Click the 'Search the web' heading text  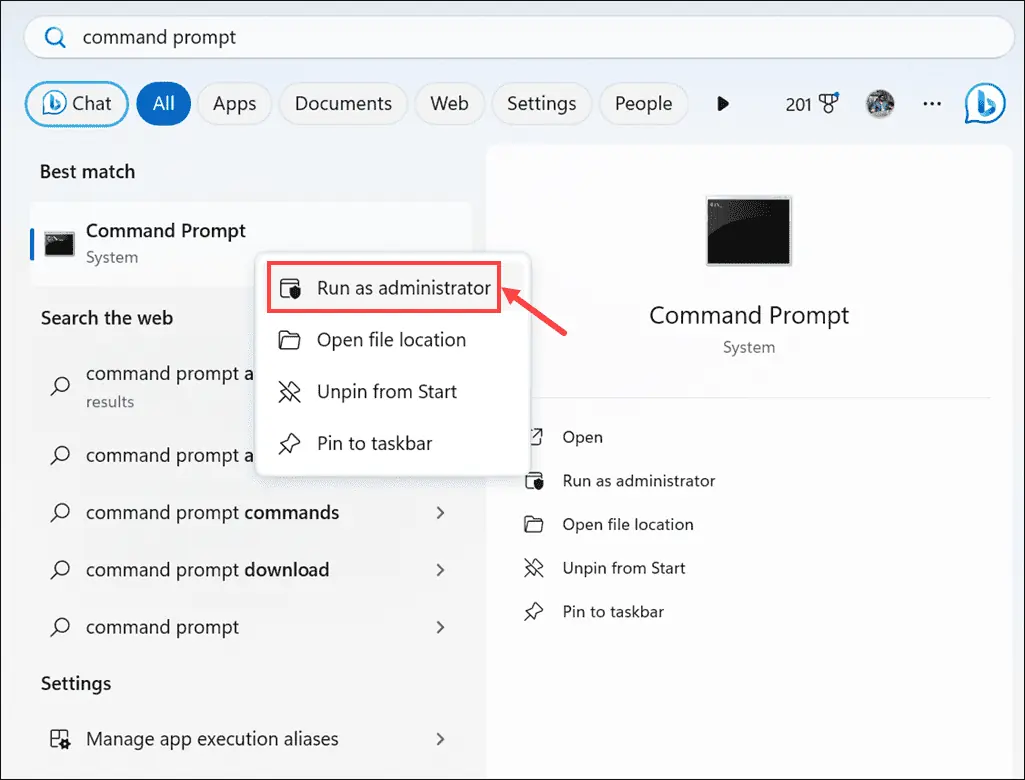pyautogui.click(x=107, y=318)
